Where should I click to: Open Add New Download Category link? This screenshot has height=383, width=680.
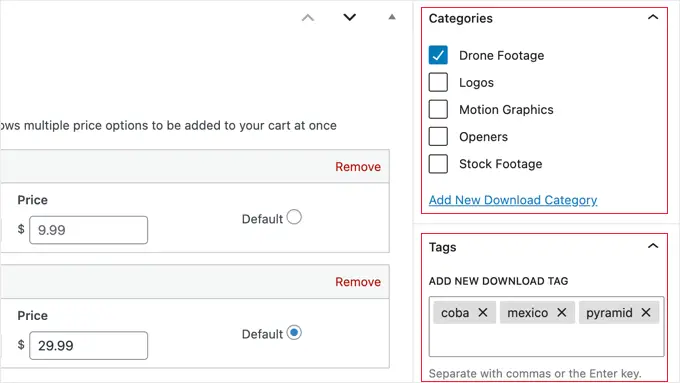(513, 200)
